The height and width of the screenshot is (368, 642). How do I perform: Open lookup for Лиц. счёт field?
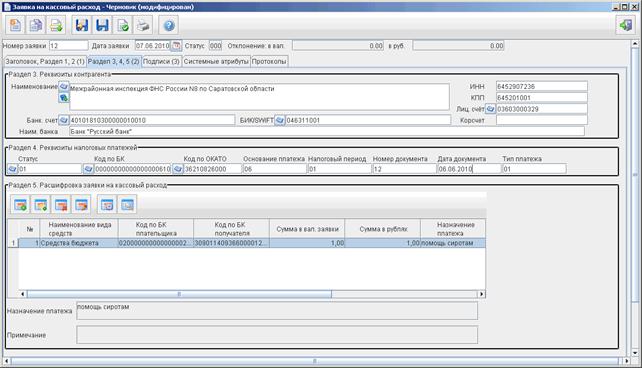point(491,109)
